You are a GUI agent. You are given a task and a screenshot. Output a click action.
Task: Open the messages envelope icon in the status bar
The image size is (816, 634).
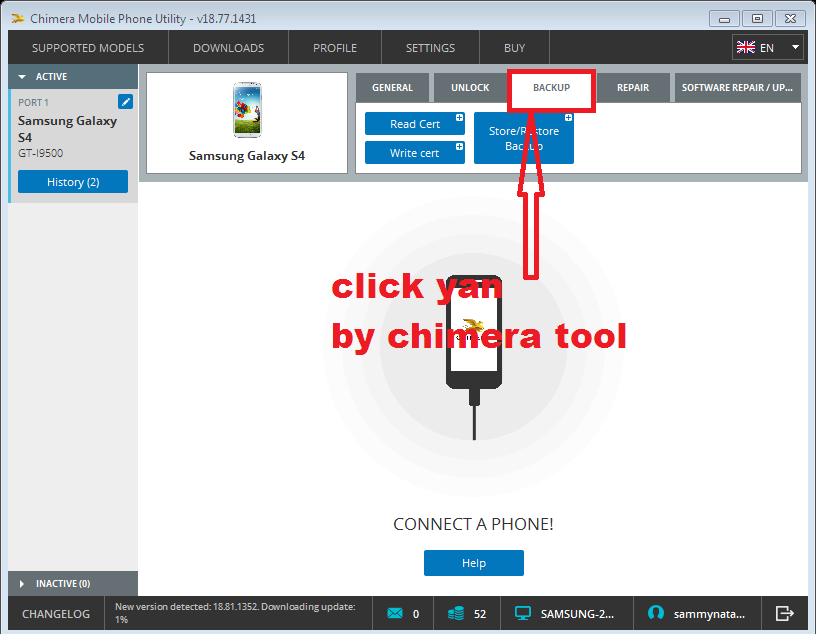coord(395,613)
